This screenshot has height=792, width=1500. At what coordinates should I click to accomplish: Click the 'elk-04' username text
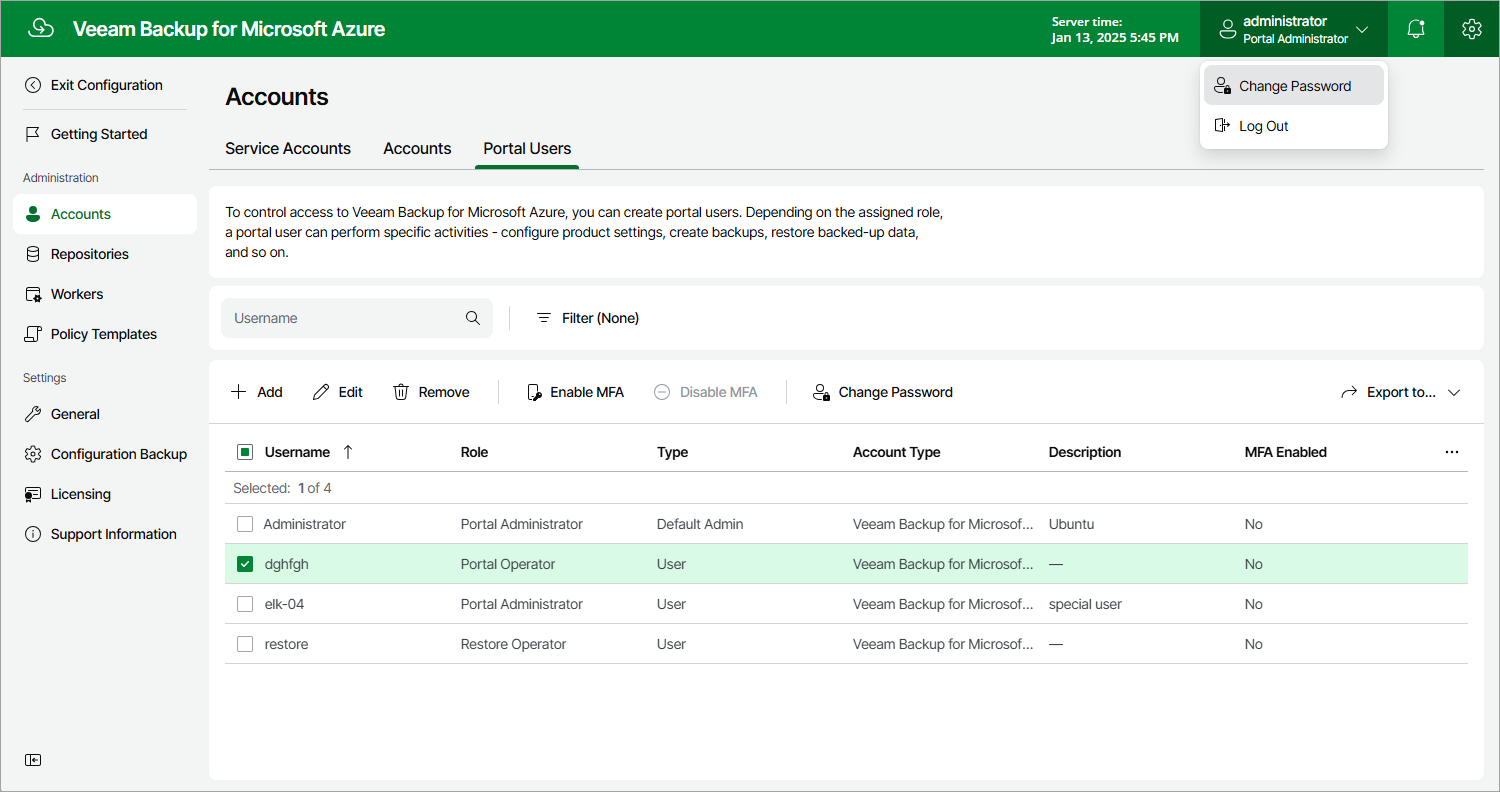(x=284, y=604)
